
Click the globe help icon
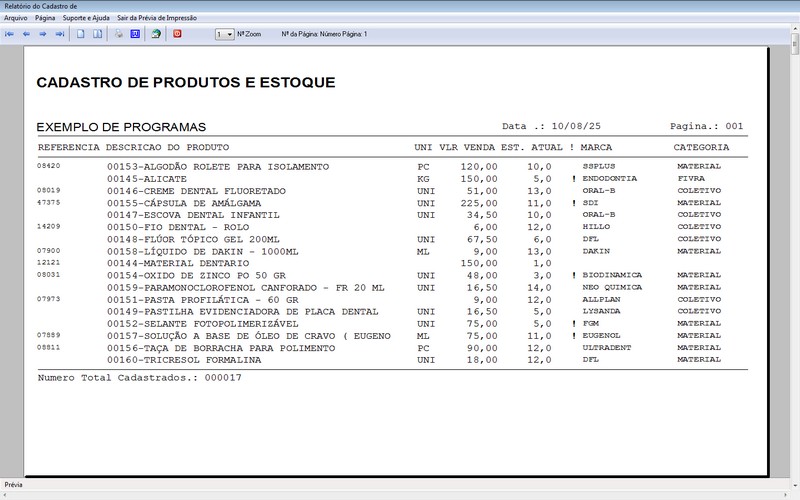click(x=156, y=34)
